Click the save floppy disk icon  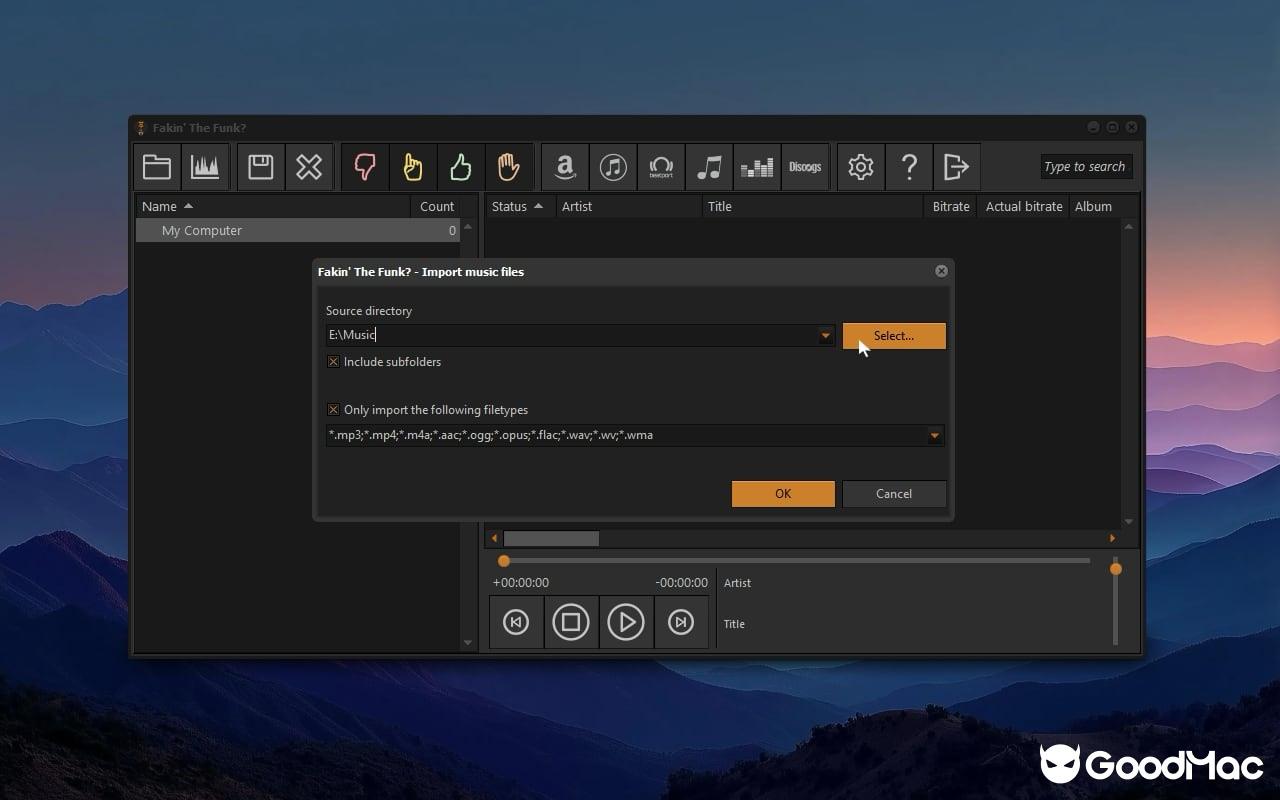click(261, 167)
